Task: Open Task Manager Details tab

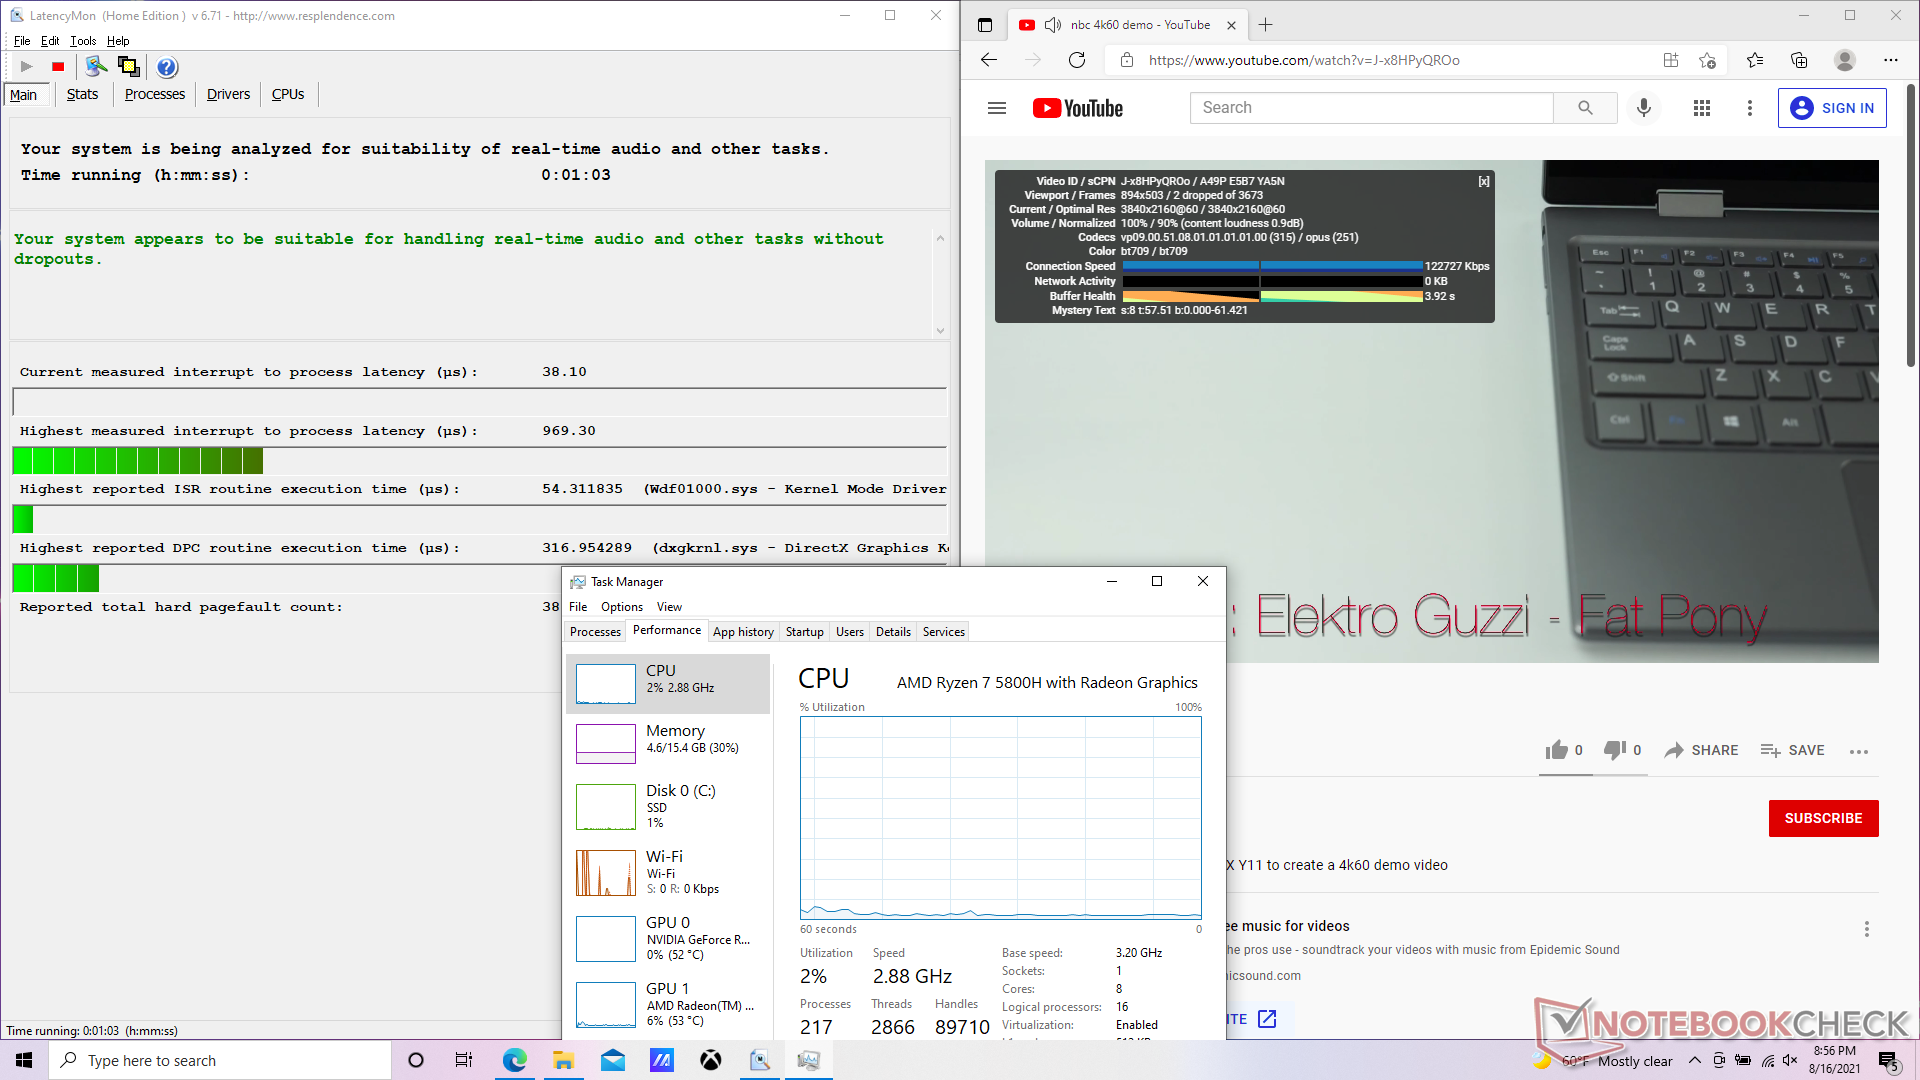Action: pos(892,632)
